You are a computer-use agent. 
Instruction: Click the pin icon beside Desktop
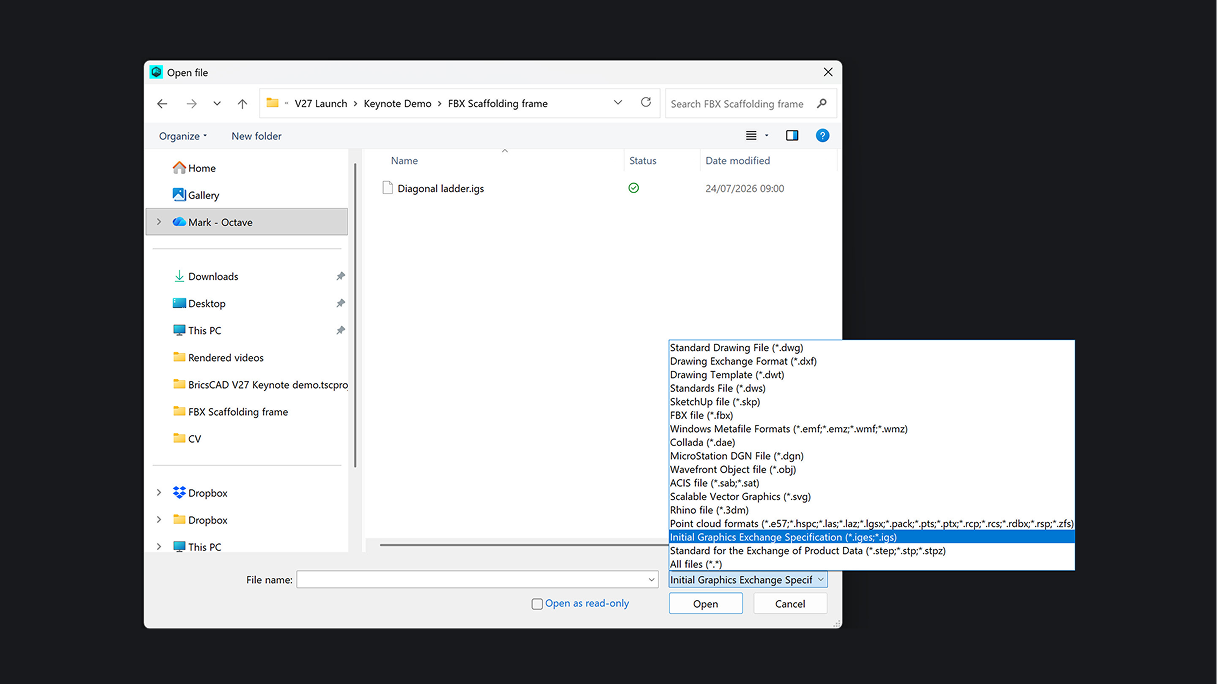pyautogui.click(x=340, y=303)
